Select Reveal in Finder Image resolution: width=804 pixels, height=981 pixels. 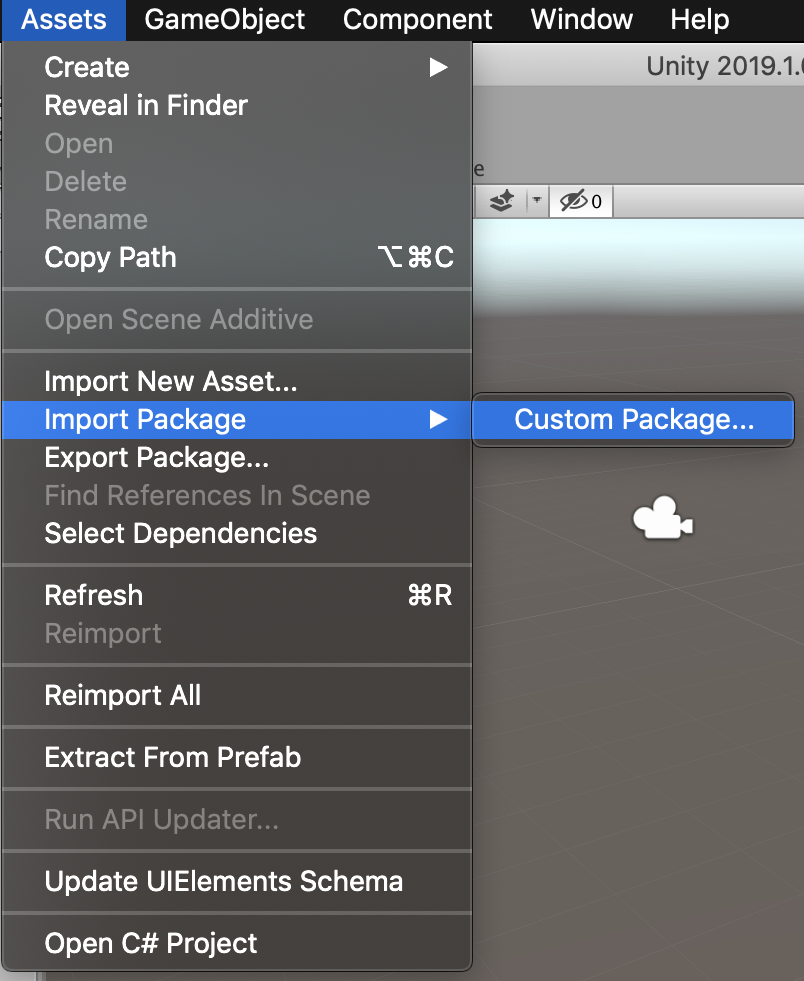pyautogui.click(x=146, y=106)
